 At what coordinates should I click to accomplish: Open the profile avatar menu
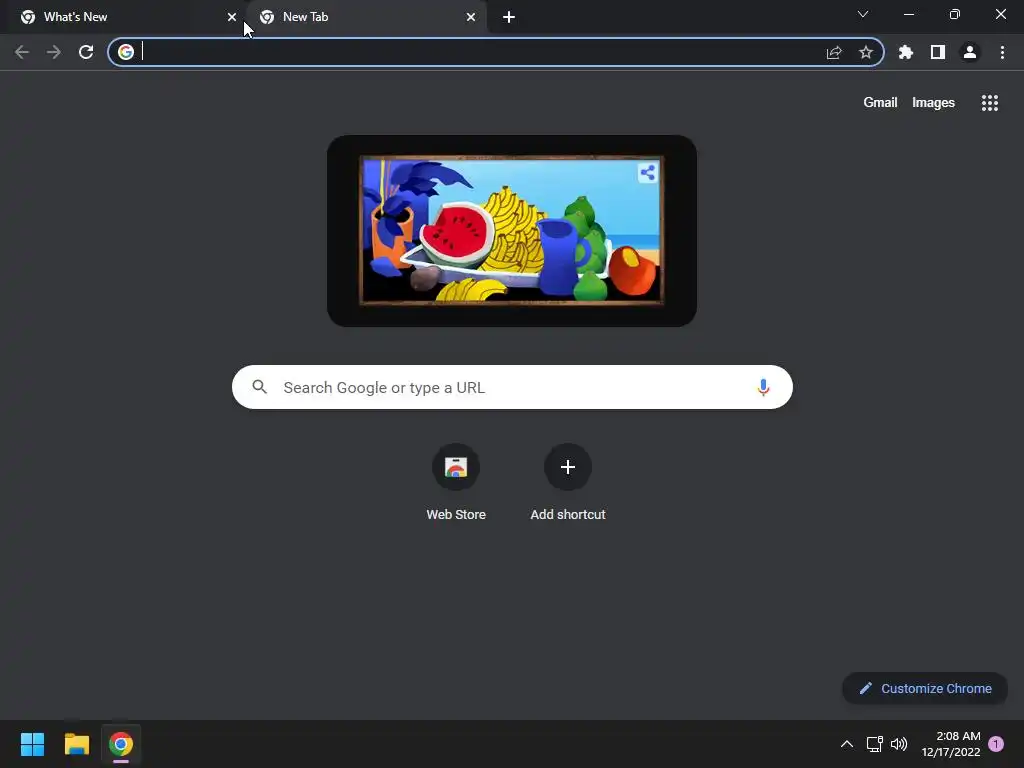point(970,52)
